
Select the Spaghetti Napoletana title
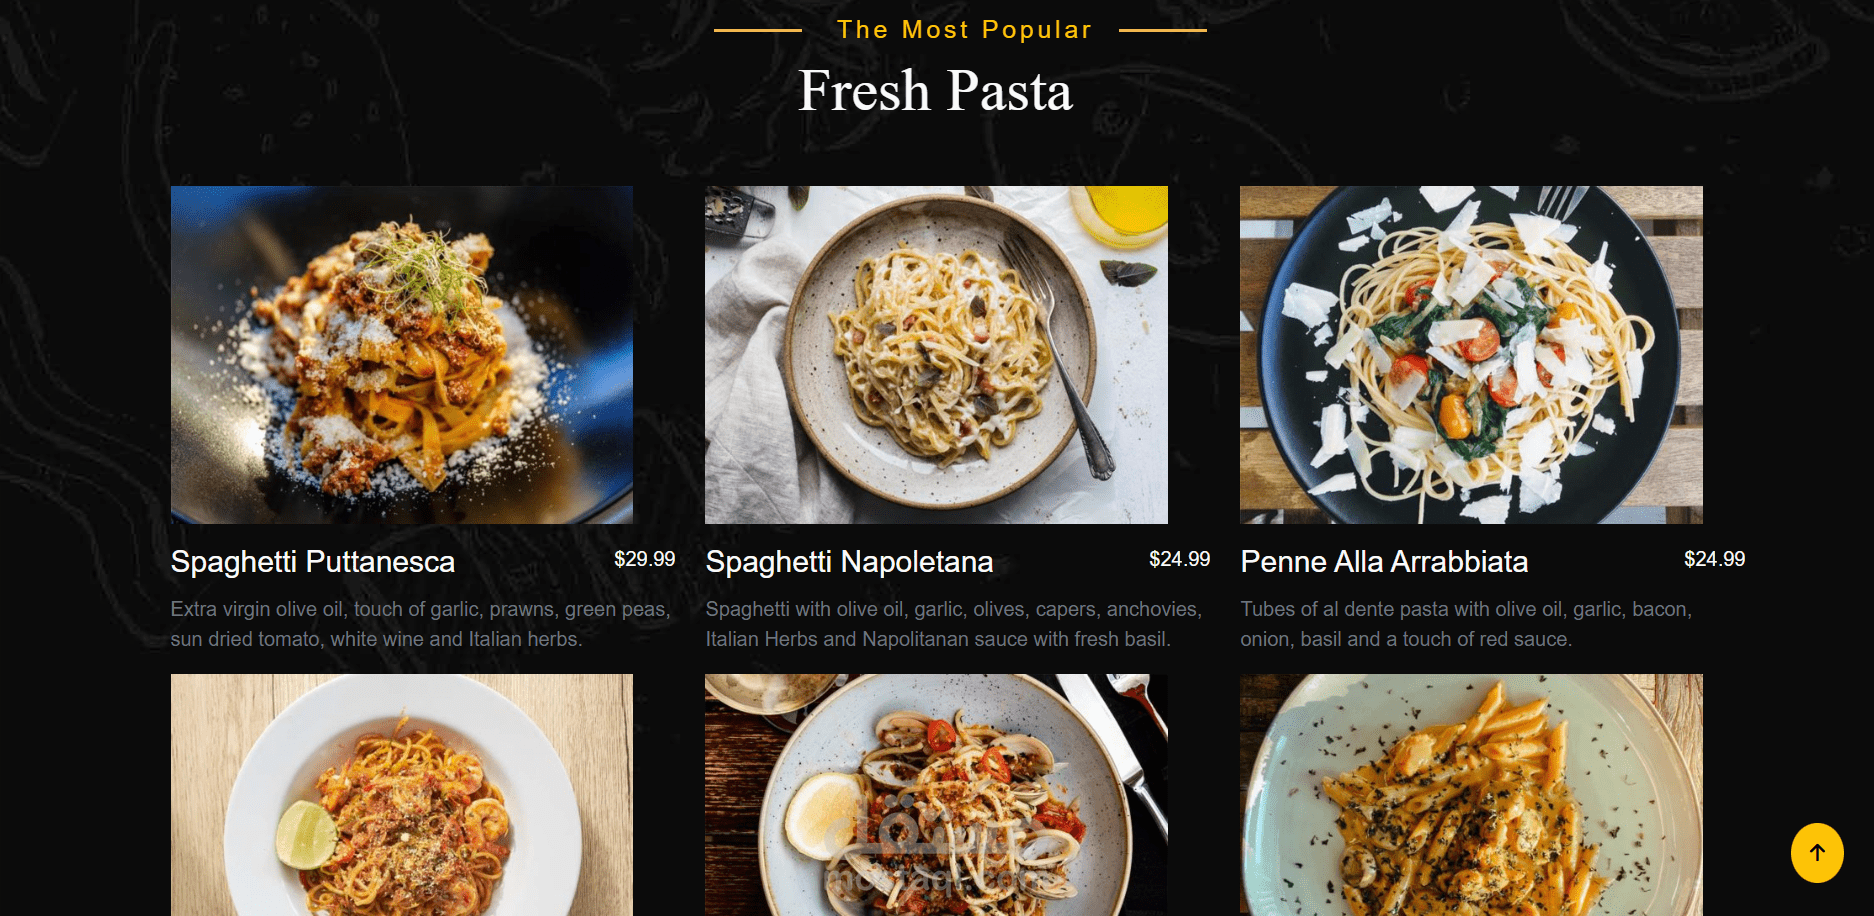[x=849, y=562]
